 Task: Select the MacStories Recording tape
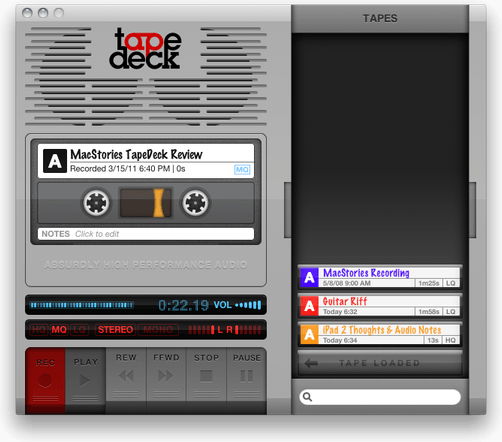click(380, 277)
